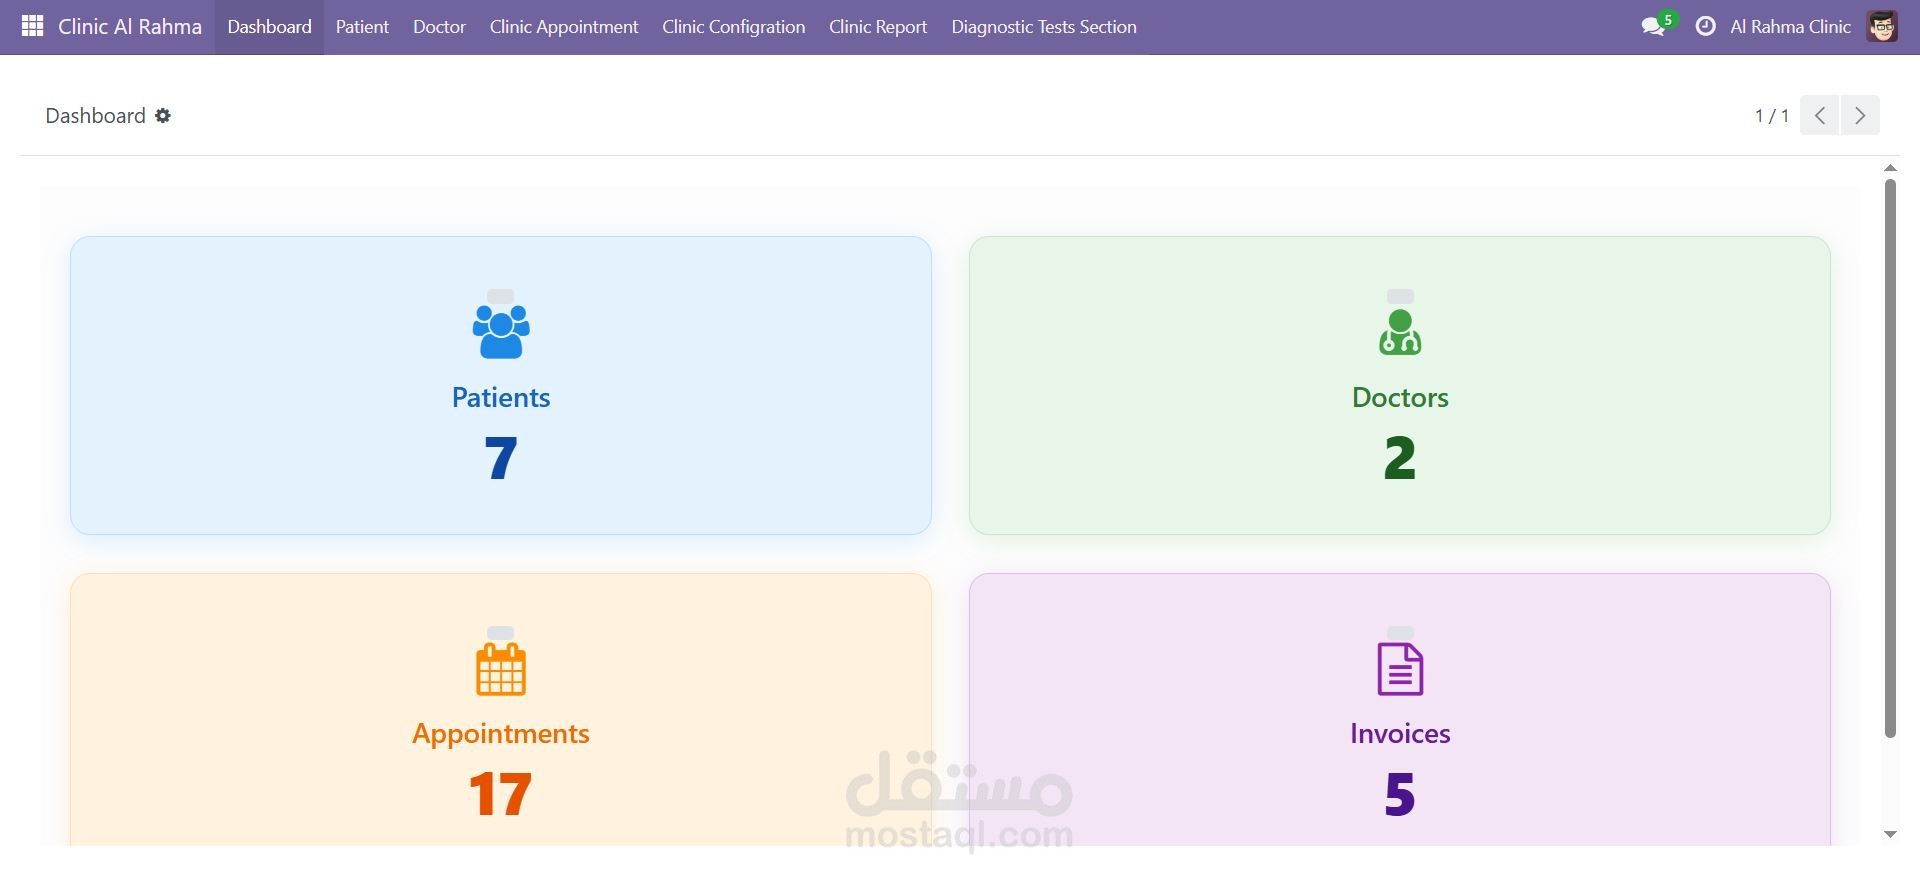Click the Invoices label
Image resolution: width=1920 pixels, height=872 pixels.
(x=1400, y=733)
